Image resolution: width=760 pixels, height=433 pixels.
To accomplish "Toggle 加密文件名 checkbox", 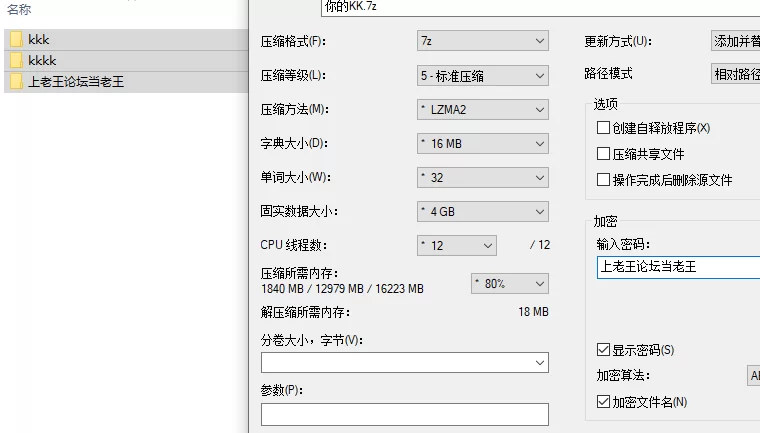I will [x=603, y=401].
